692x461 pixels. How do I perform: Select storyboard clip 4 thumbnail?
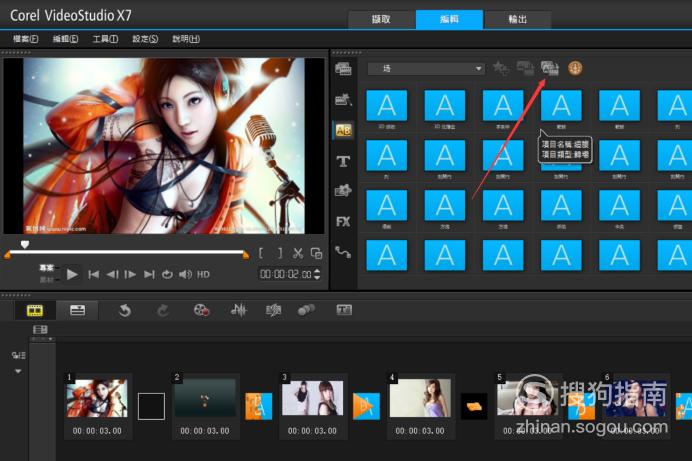coord(420,398)
